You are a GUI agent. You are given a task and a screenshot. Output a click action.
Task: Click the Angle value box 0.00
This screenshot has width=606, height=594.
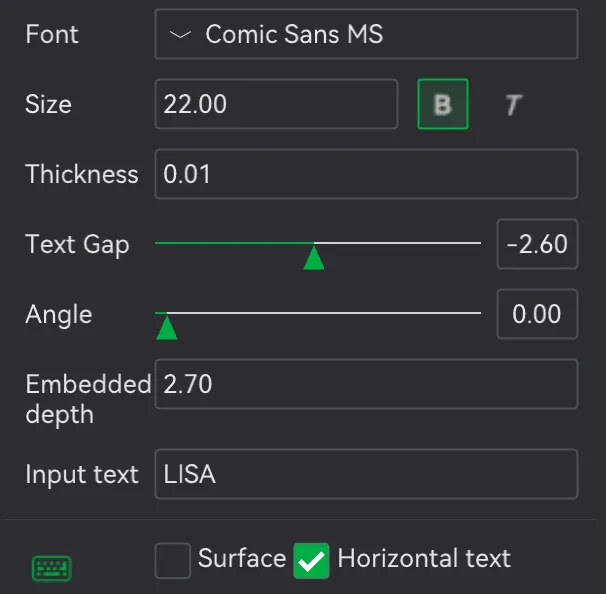pos(537,314)
